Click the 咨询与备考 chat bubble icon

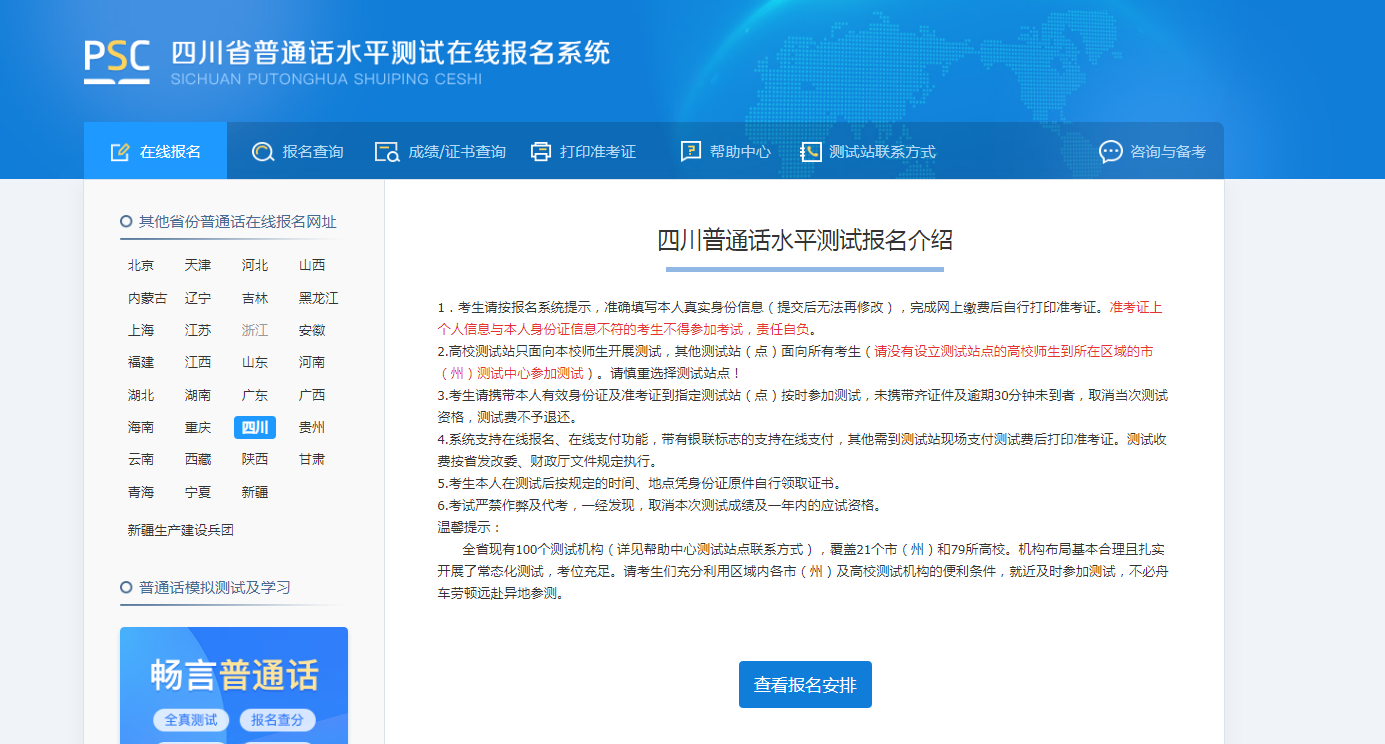(1111, 152)
